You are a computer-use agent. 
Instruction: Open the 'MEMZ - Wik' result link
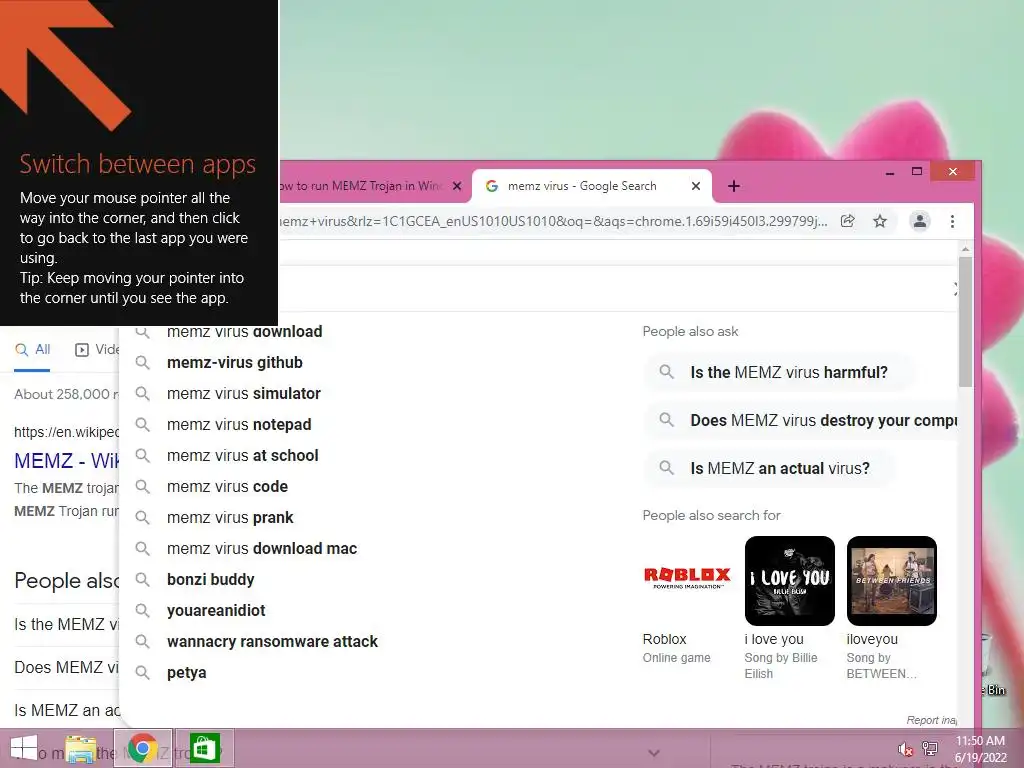click(x=67, y=460)
